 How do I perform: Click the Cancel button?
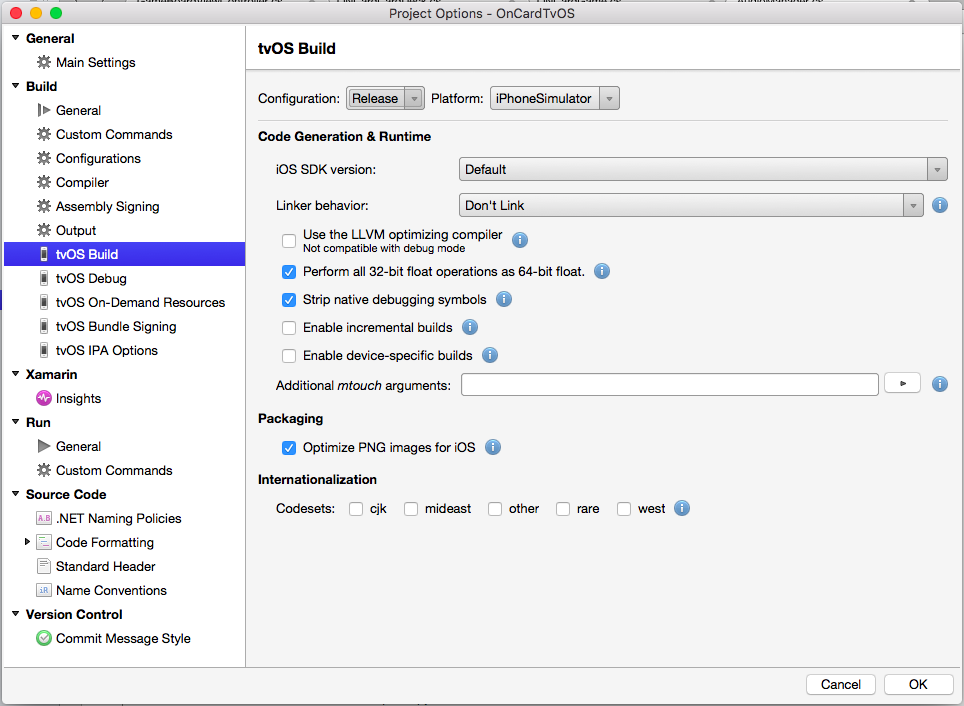click(840, 684)
